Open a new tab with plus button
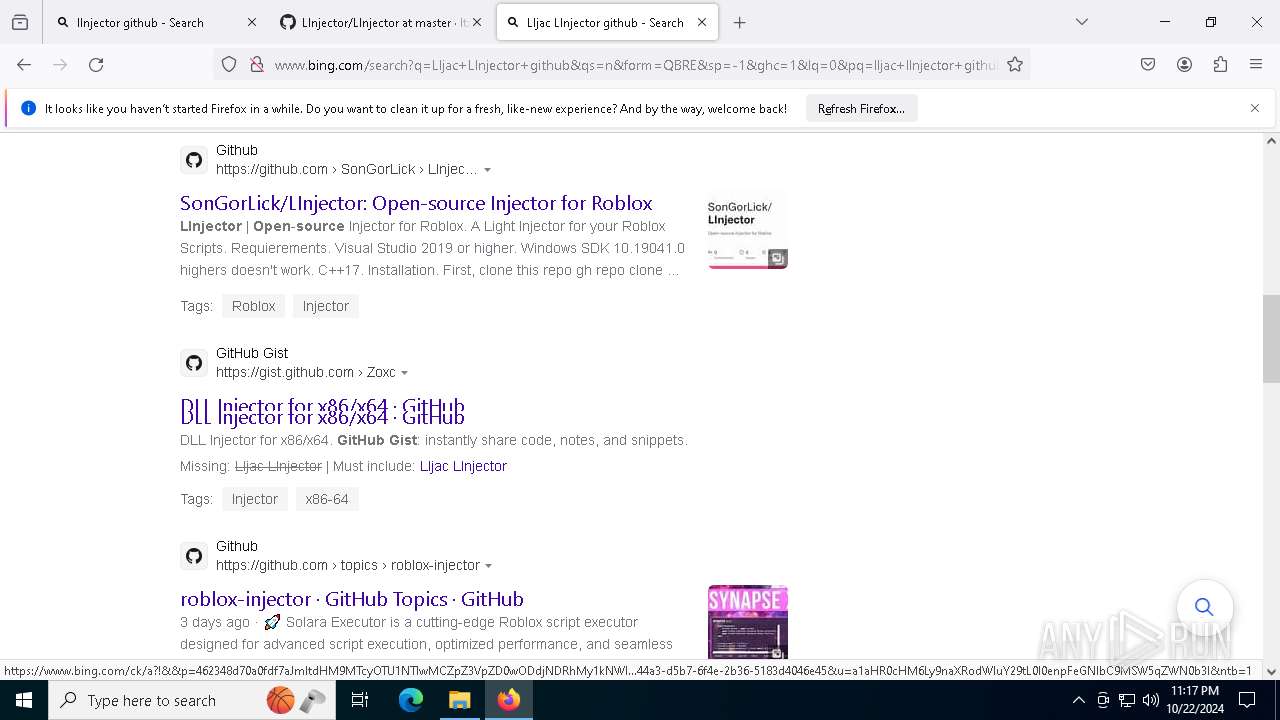 pyautogui.click(x=739, y=22)
